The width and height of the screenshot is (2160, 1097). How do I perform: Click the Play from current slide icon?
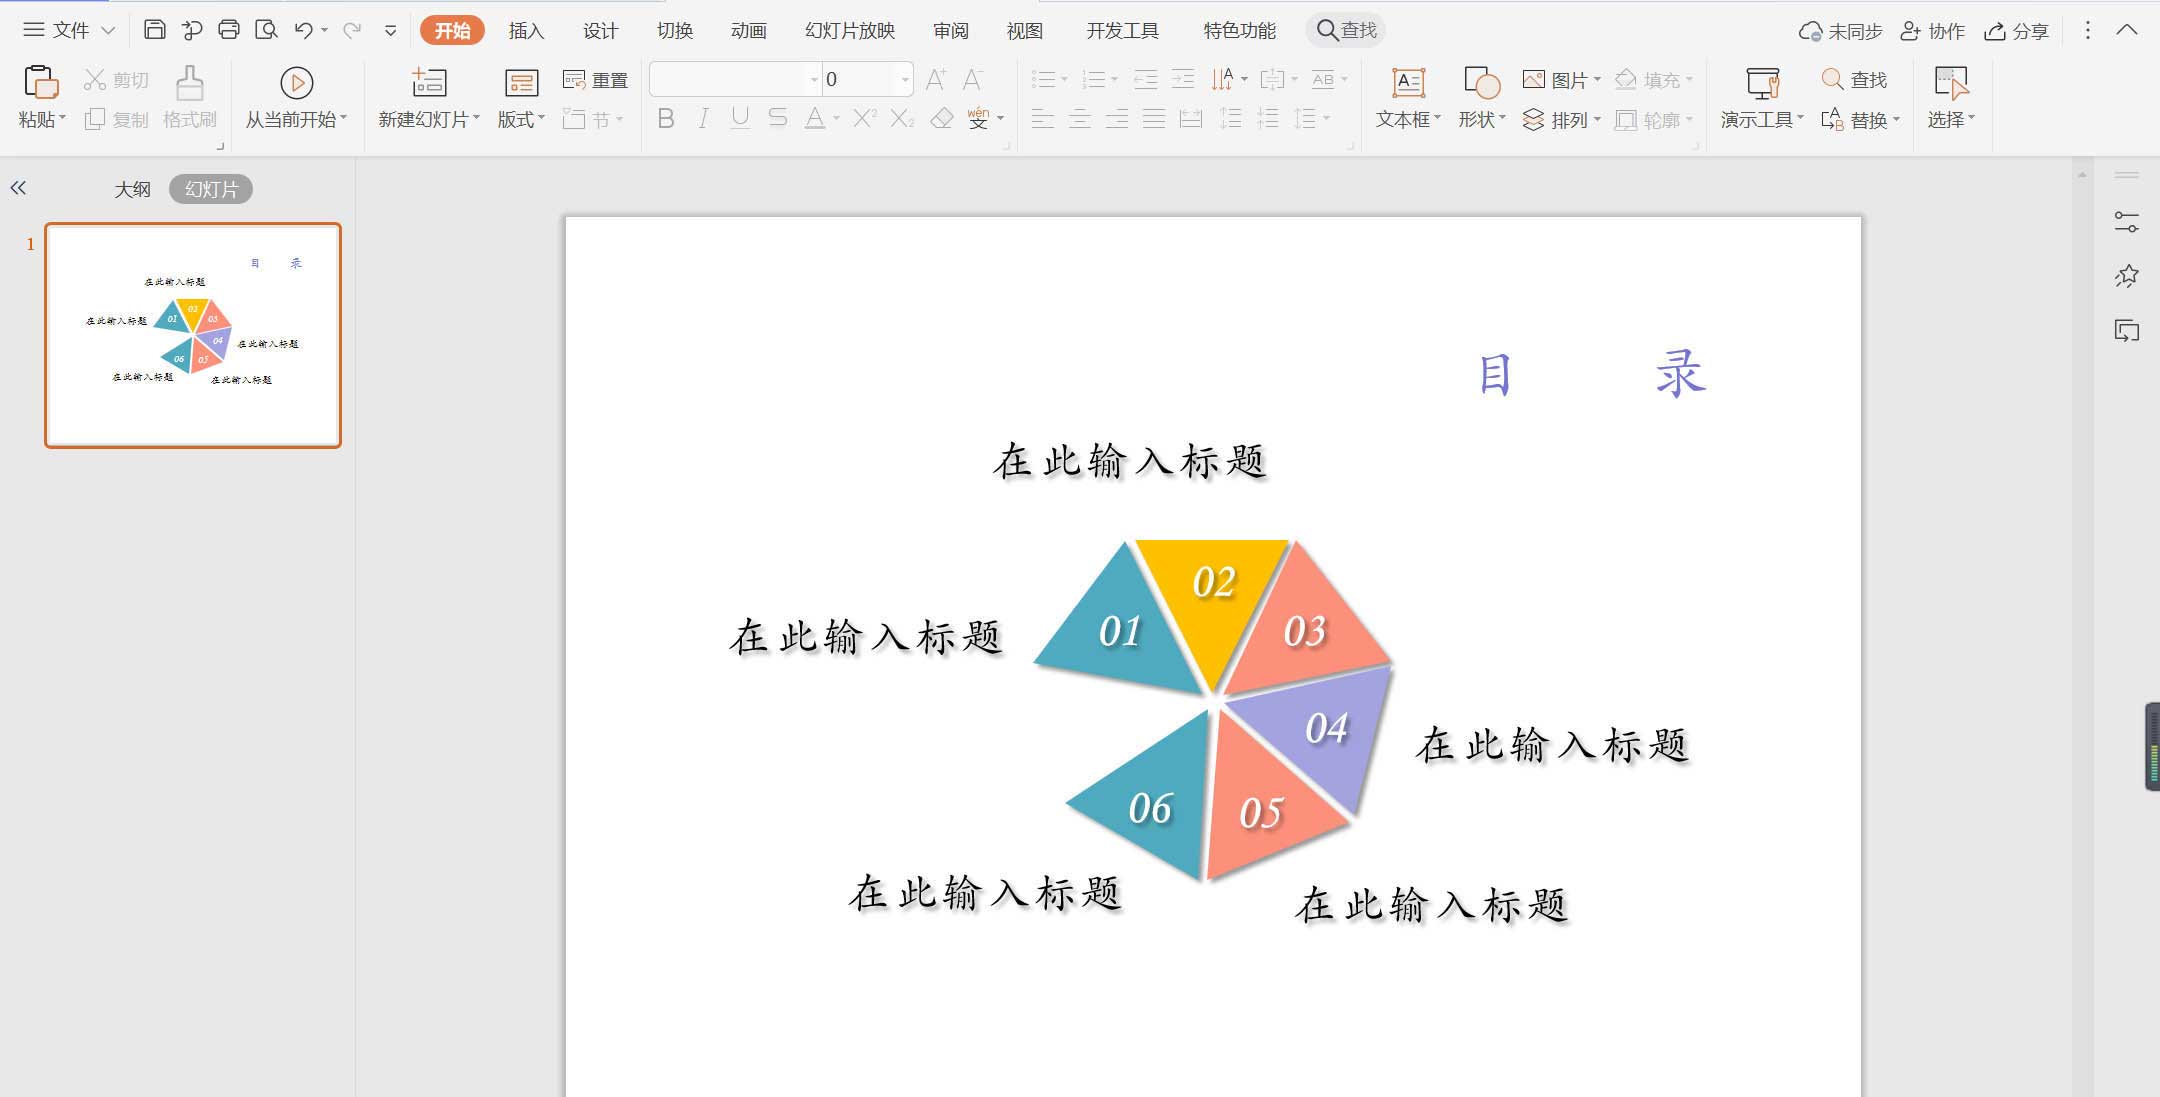[x=296, y=83]
